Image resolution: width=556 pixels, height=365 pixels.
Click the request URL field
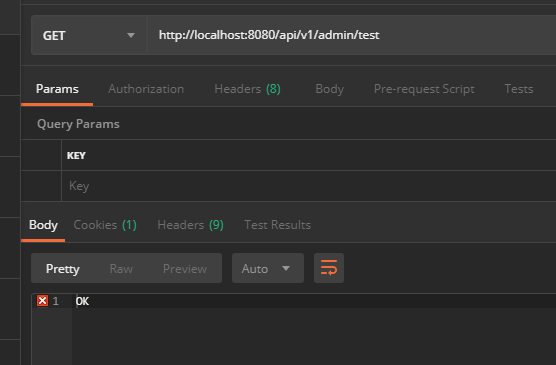pyautogui.click(x=352, y=35)
